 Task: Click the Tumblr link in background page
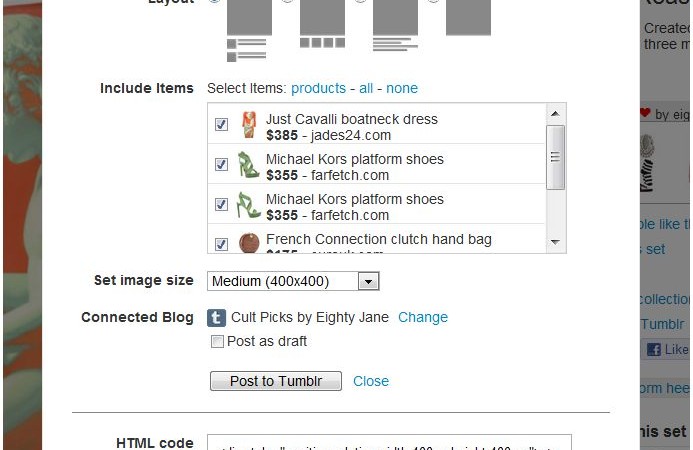point(664,324)
